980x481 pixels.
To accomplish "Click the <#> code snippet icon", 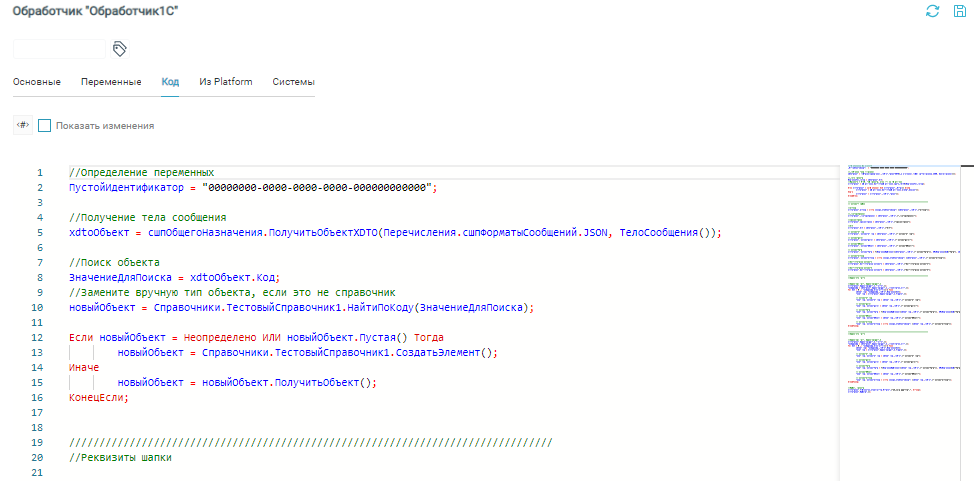I will (x=21, y=126).
